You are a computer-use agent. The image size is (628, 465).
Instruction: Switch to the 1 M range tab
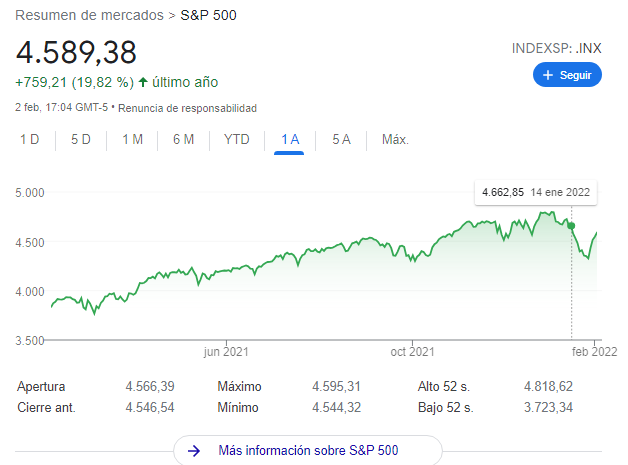point(132,140)
